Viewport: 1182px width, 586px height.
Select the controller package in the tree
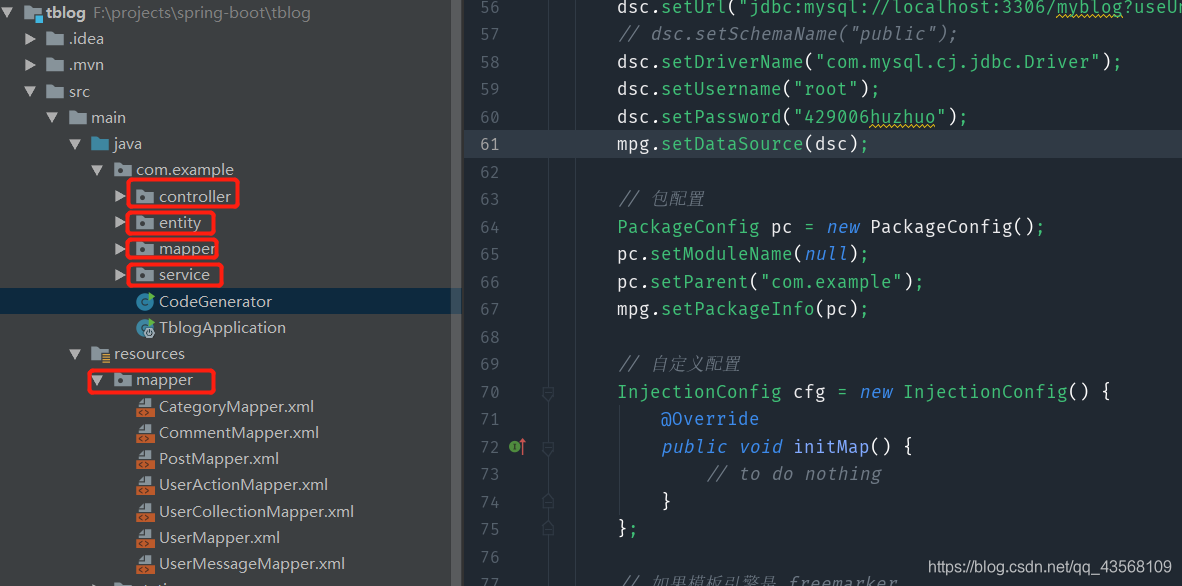[x=194, y=196]
